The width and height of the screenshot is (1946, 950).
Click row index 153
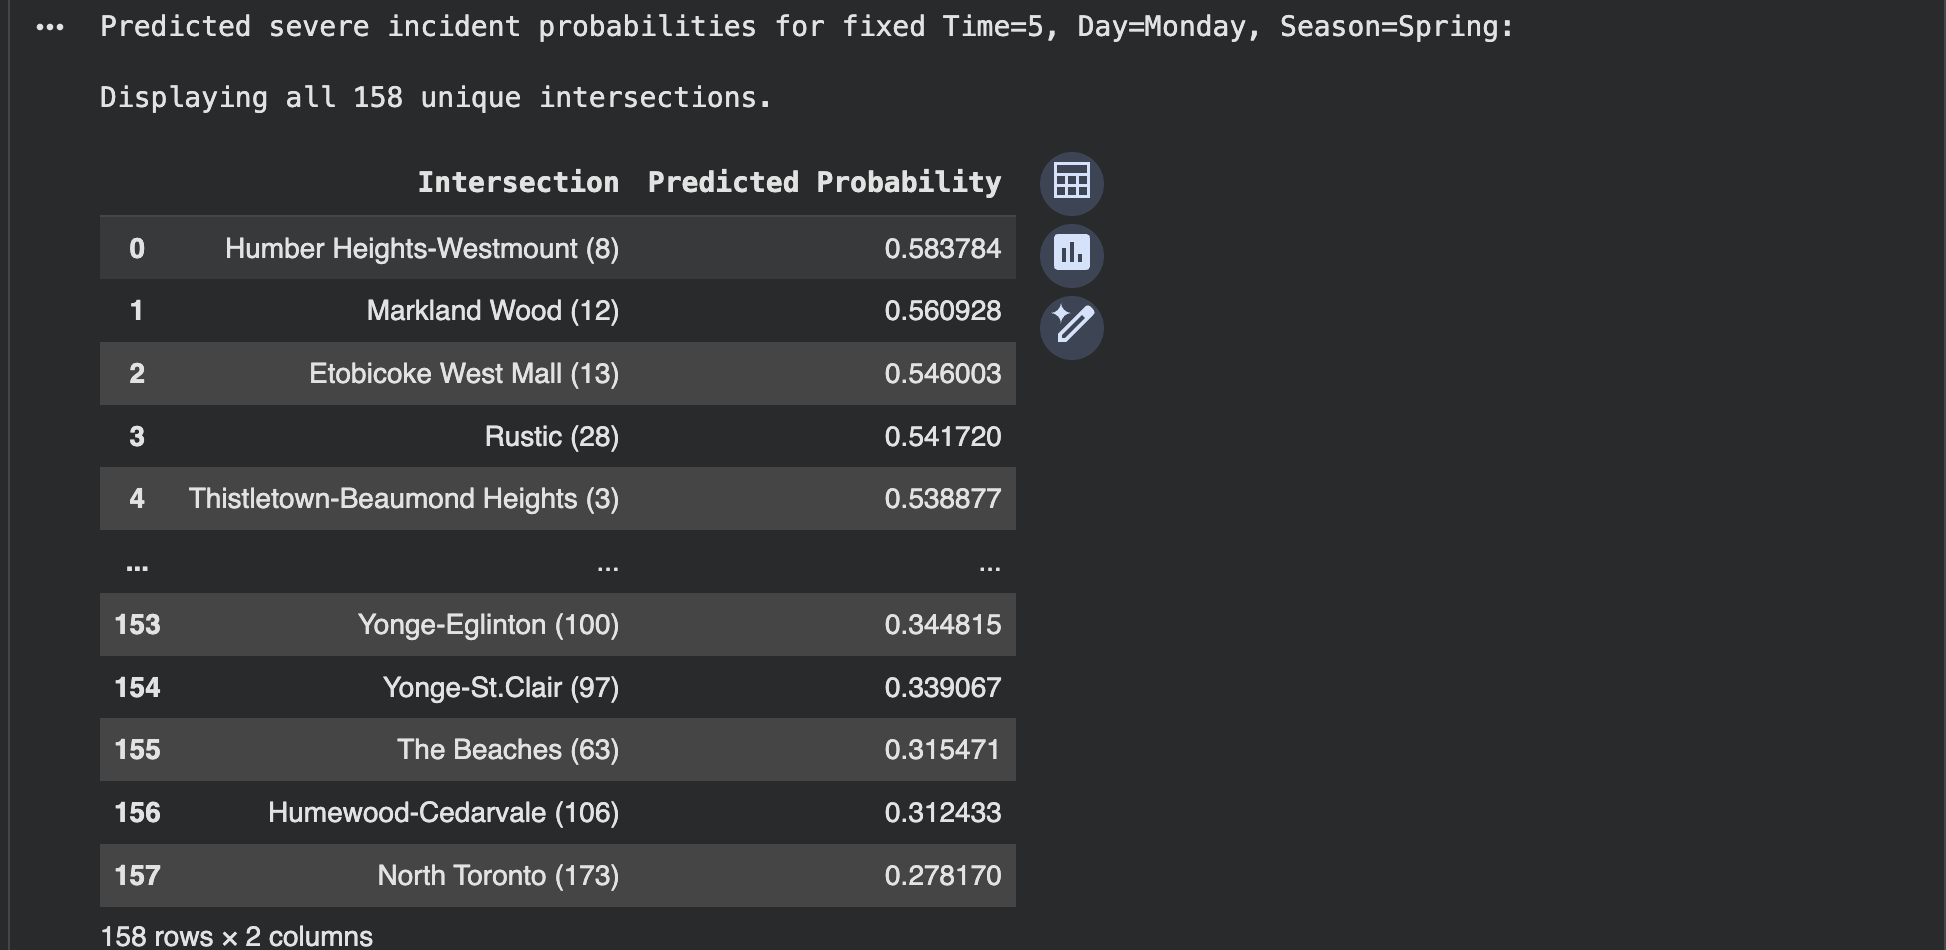(x=137, y=625)
